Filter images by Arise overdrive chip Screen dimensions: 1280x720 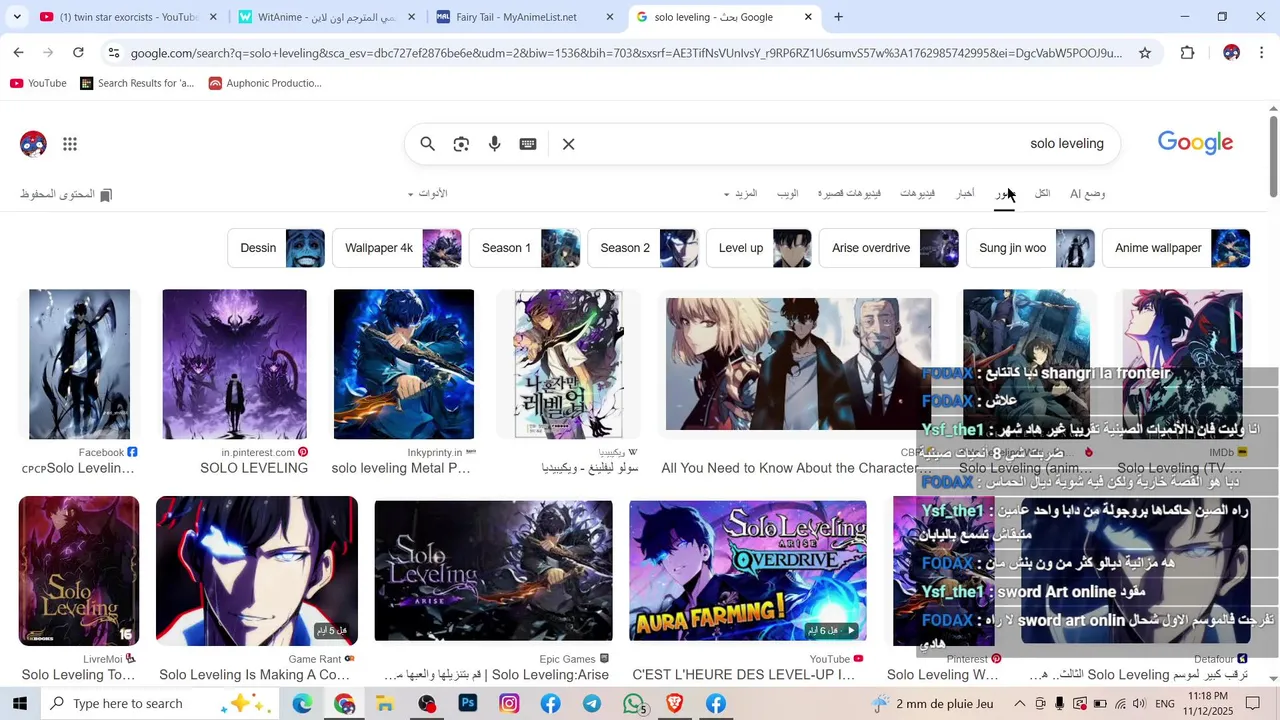(x=889, y=248)
